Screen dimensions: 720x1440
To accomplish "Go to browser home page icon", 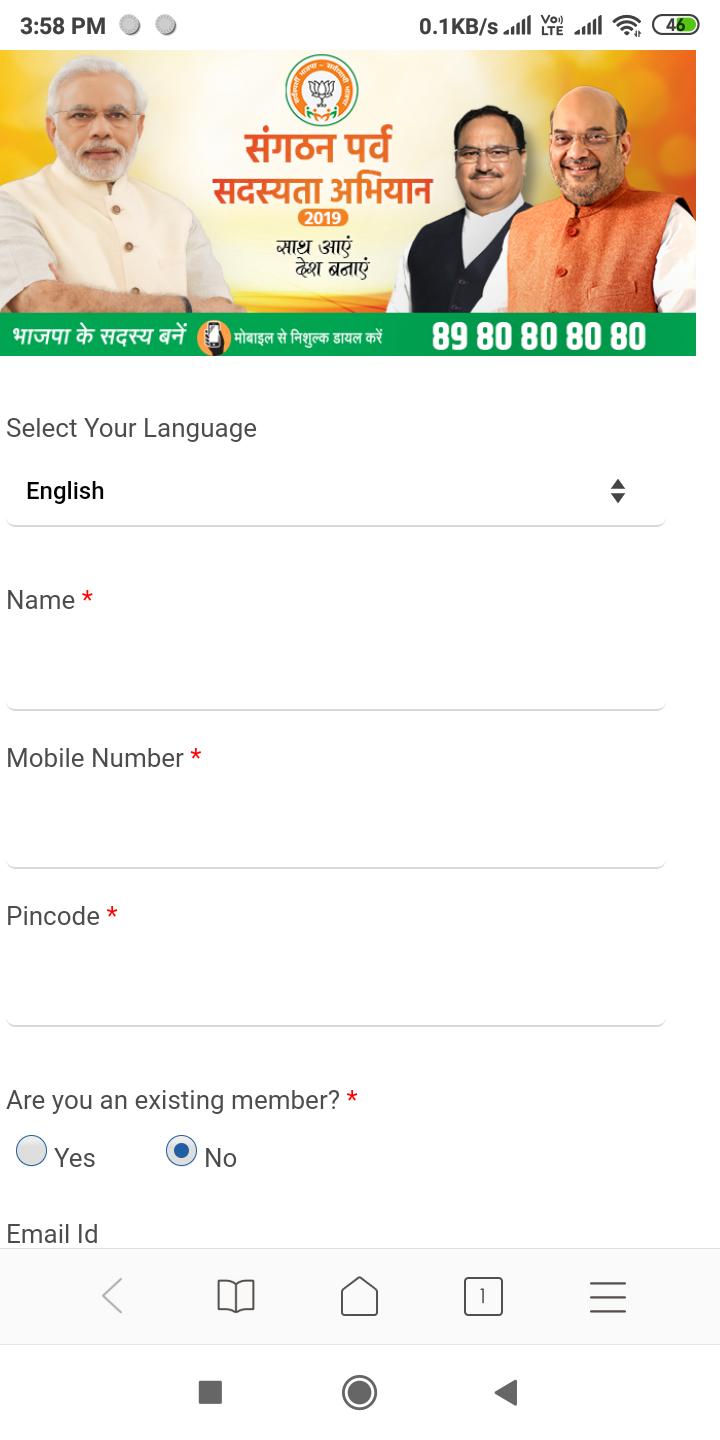I will (x=359, y=1296).
